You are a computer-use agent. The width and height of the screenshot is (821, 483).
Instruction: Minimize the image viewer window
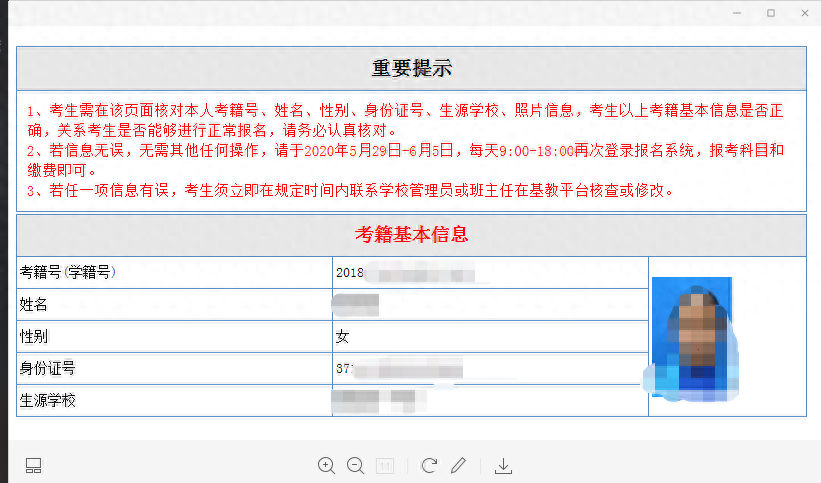(737, 13)
